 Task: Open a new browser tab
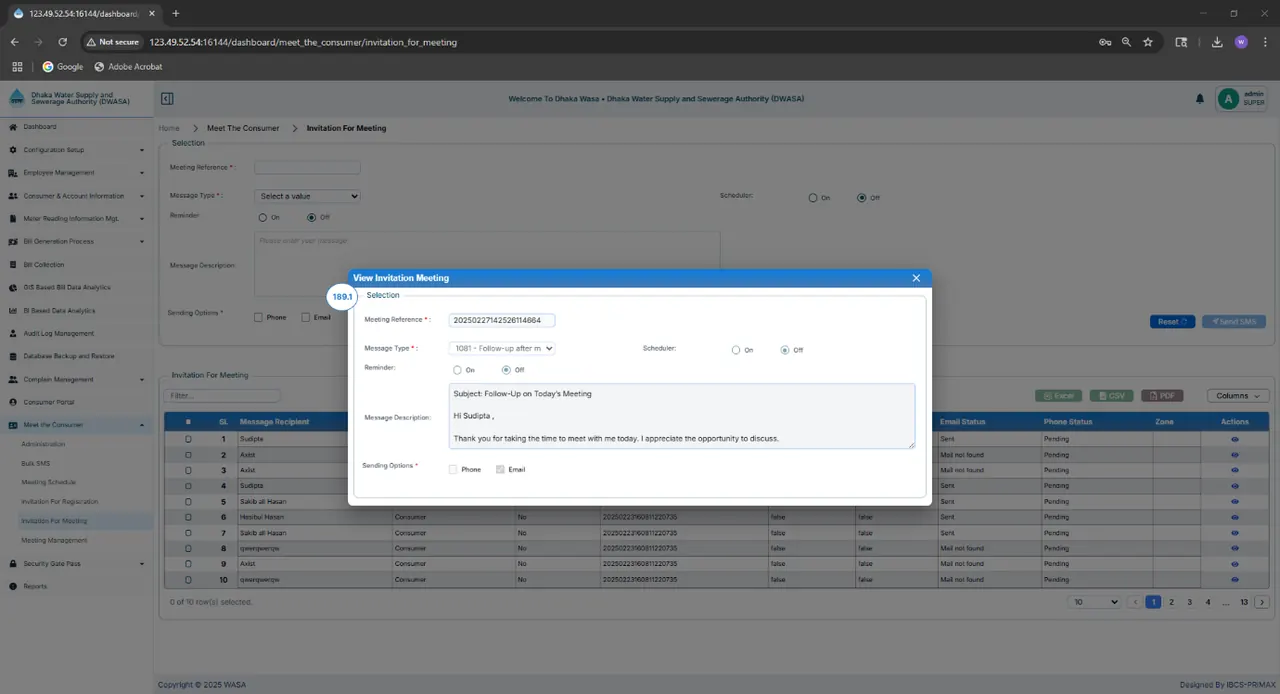point(176,13)
